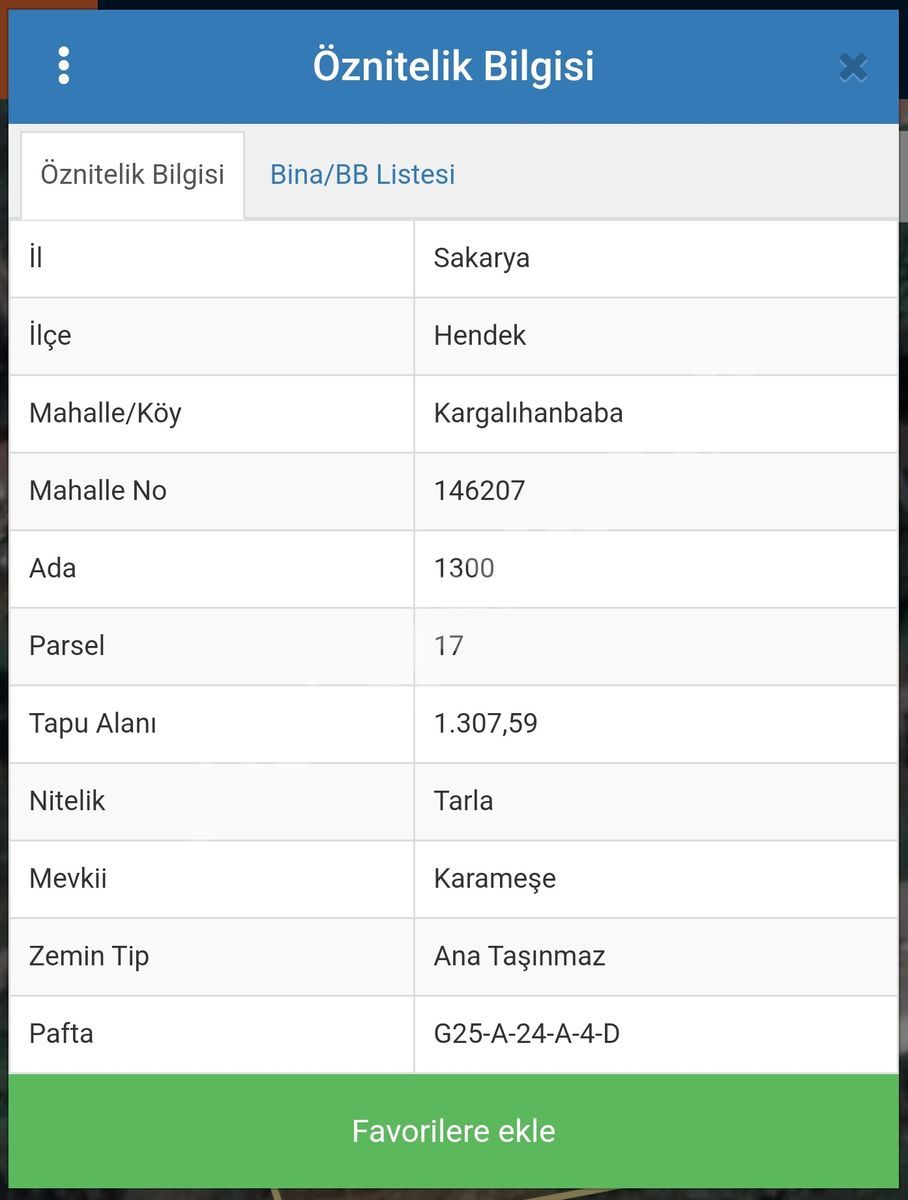Click the Hendek district value
The image size is (908, 1200).
coord(480,335)
